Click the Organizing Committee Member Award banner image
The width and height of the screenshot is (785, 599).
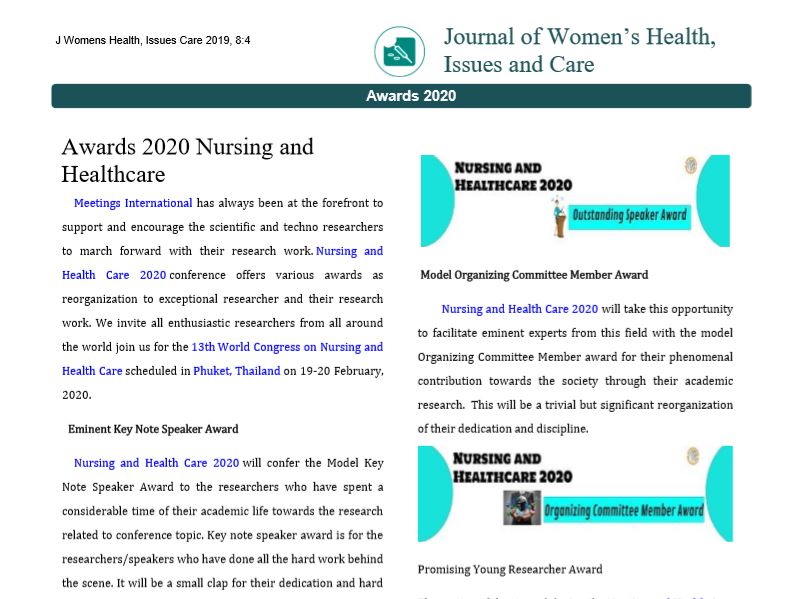pyautogui.click(x=575, y=494)
